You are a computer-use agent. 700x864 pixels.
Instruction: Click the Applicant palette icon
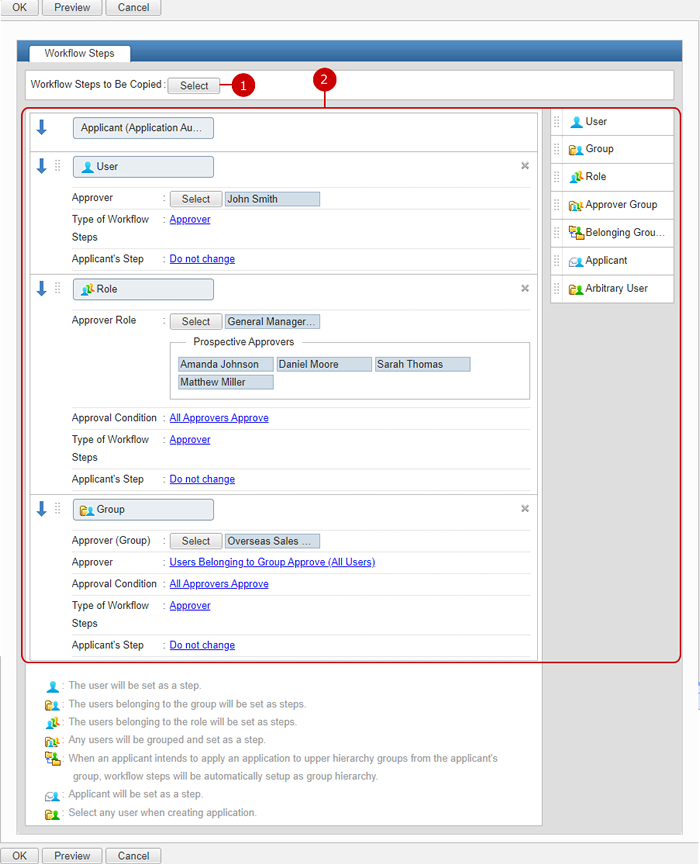[x=575, y=262]
